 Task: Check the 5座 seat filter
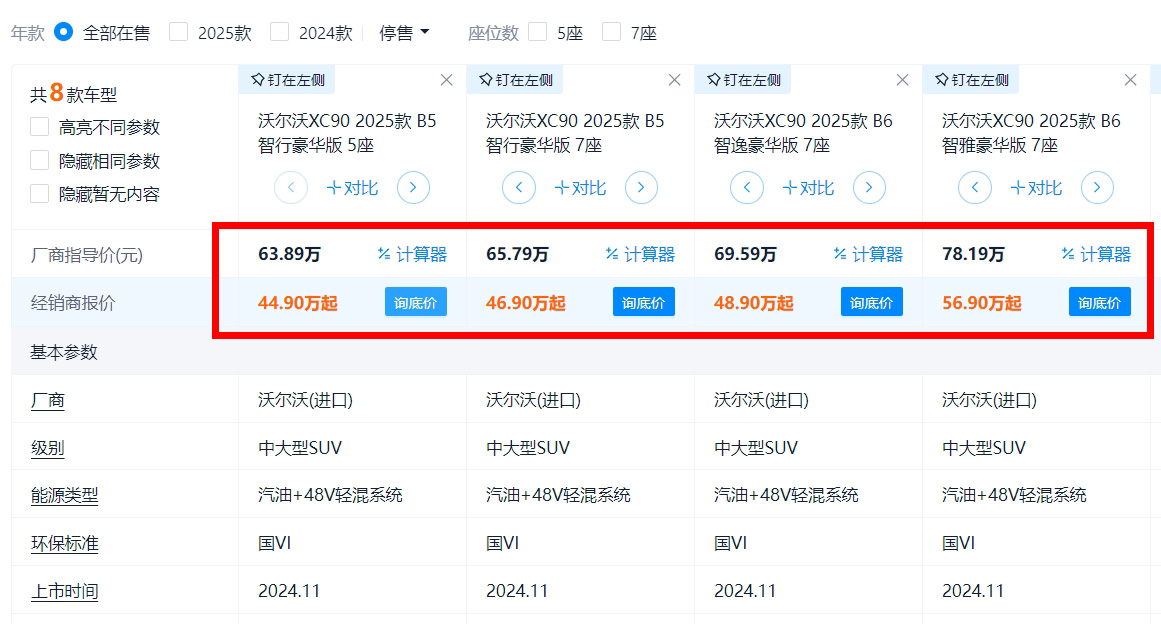pyautogui.click(x=538, y=32)
